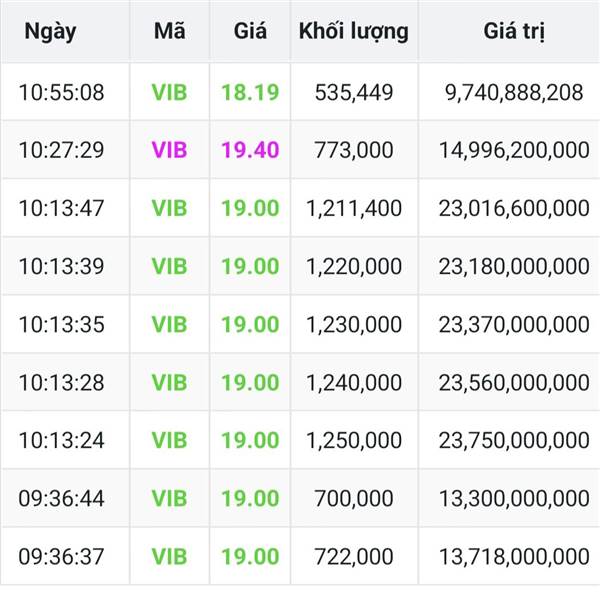The width and height of the screenshot is (600, 600).
Task: Open VIB link in the 10:13:47 row
Action: pyautogui.click(x=169, y=209)
